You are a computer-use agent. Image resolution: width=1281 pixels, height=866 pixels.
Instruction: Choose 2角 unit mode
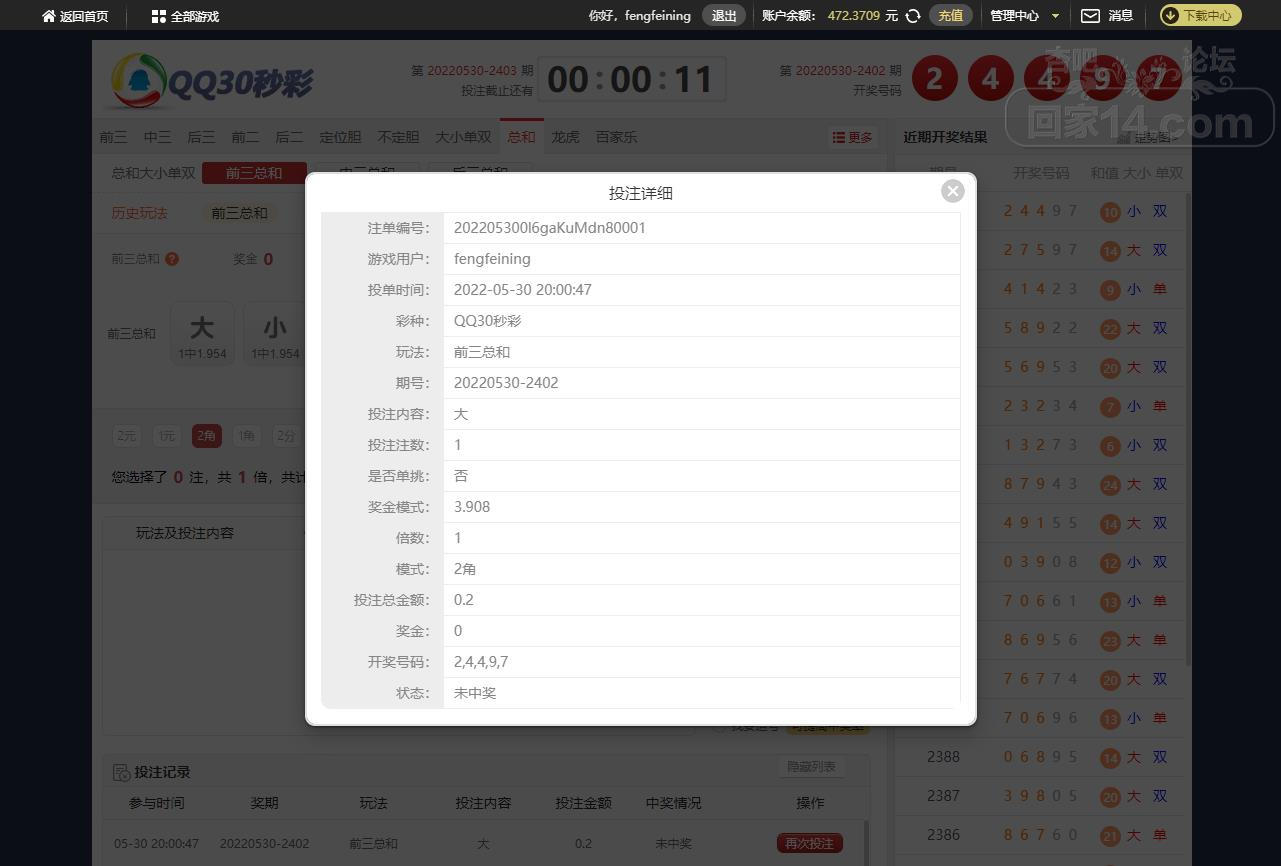click(207, 436)
